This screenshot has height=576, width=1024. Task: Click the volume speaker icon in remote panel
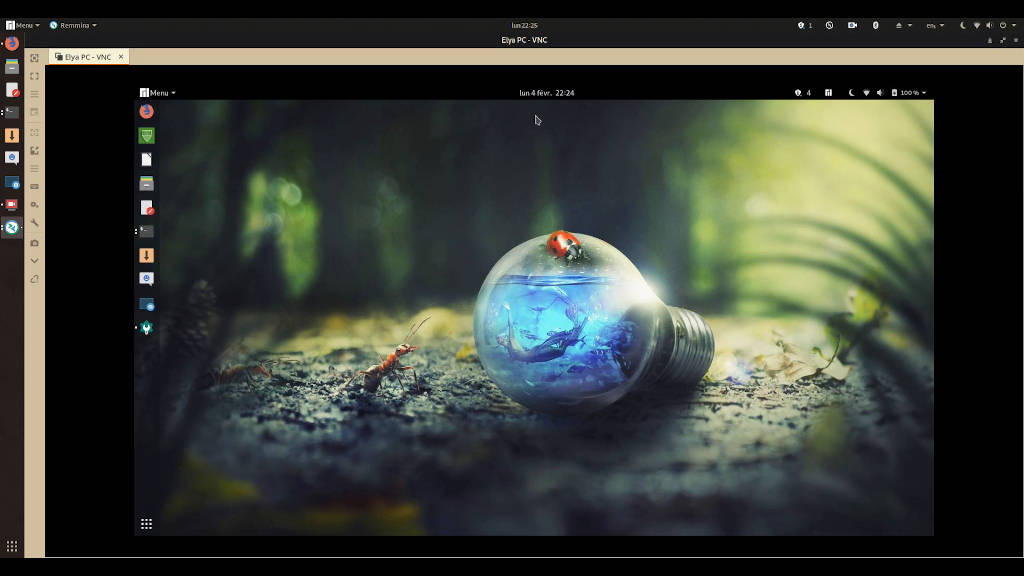coord(880,93)
